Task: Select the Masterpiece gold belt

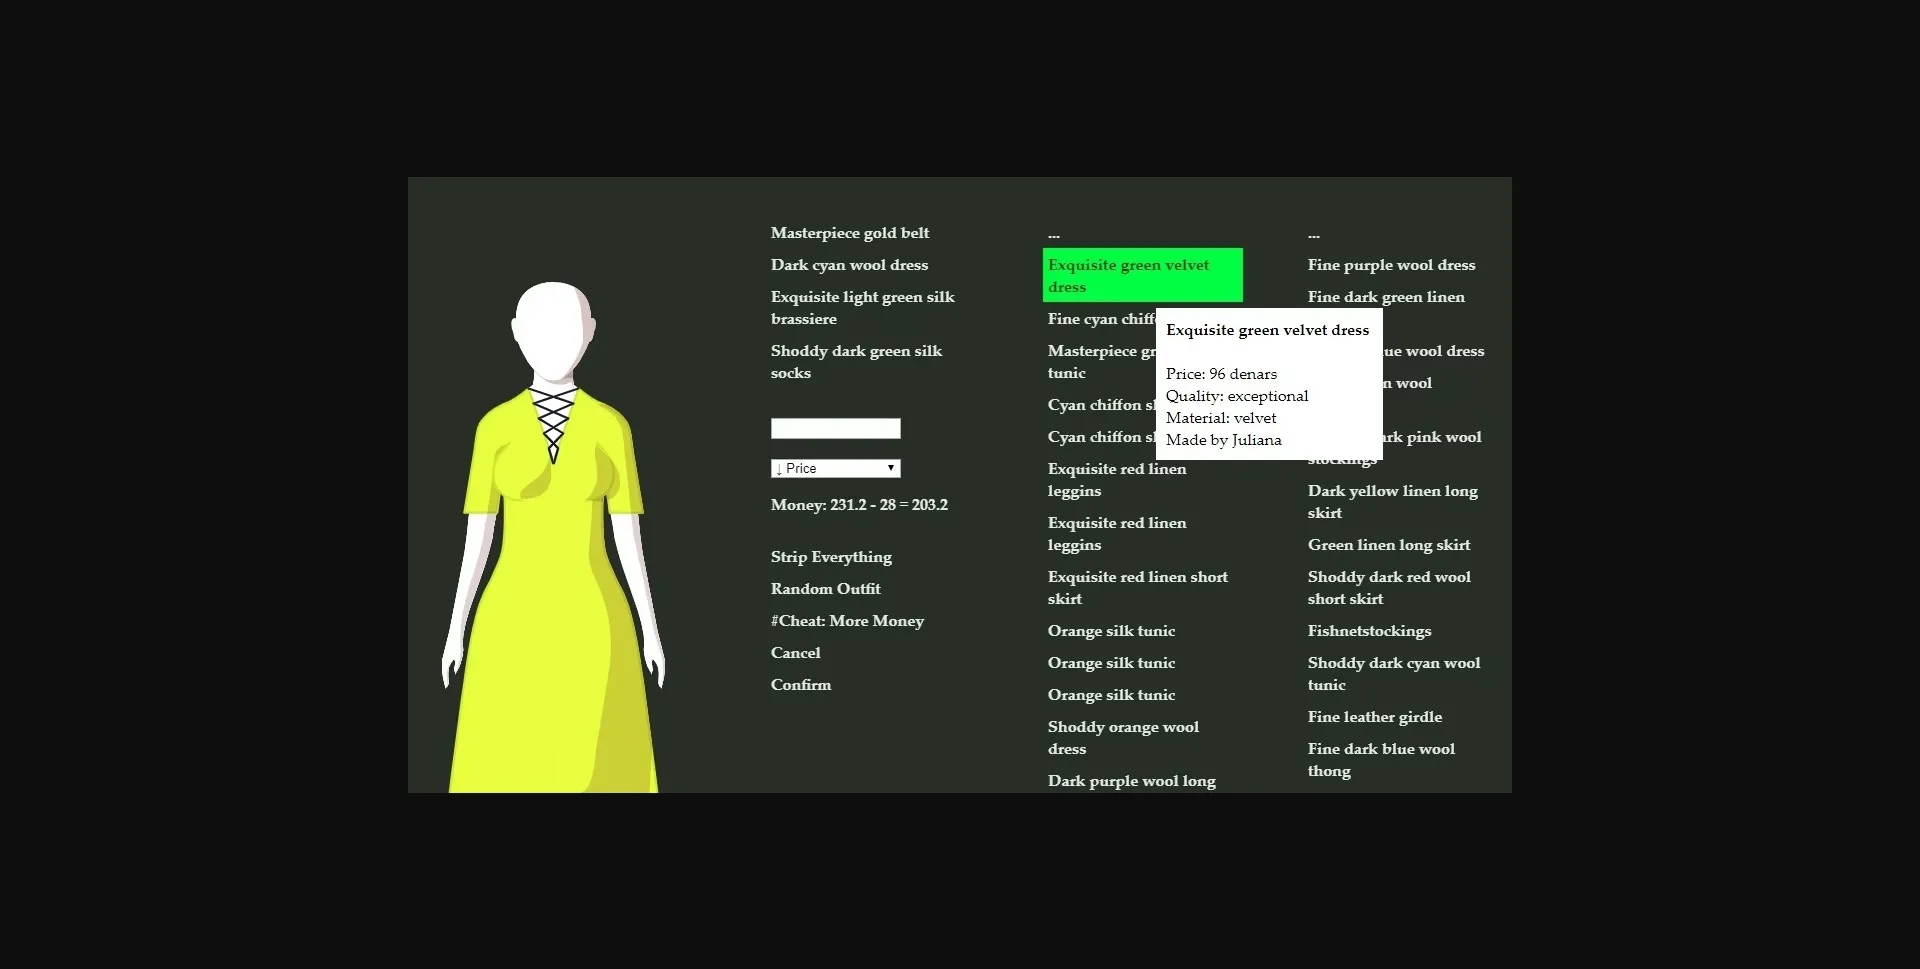Action: coord(849,232)
